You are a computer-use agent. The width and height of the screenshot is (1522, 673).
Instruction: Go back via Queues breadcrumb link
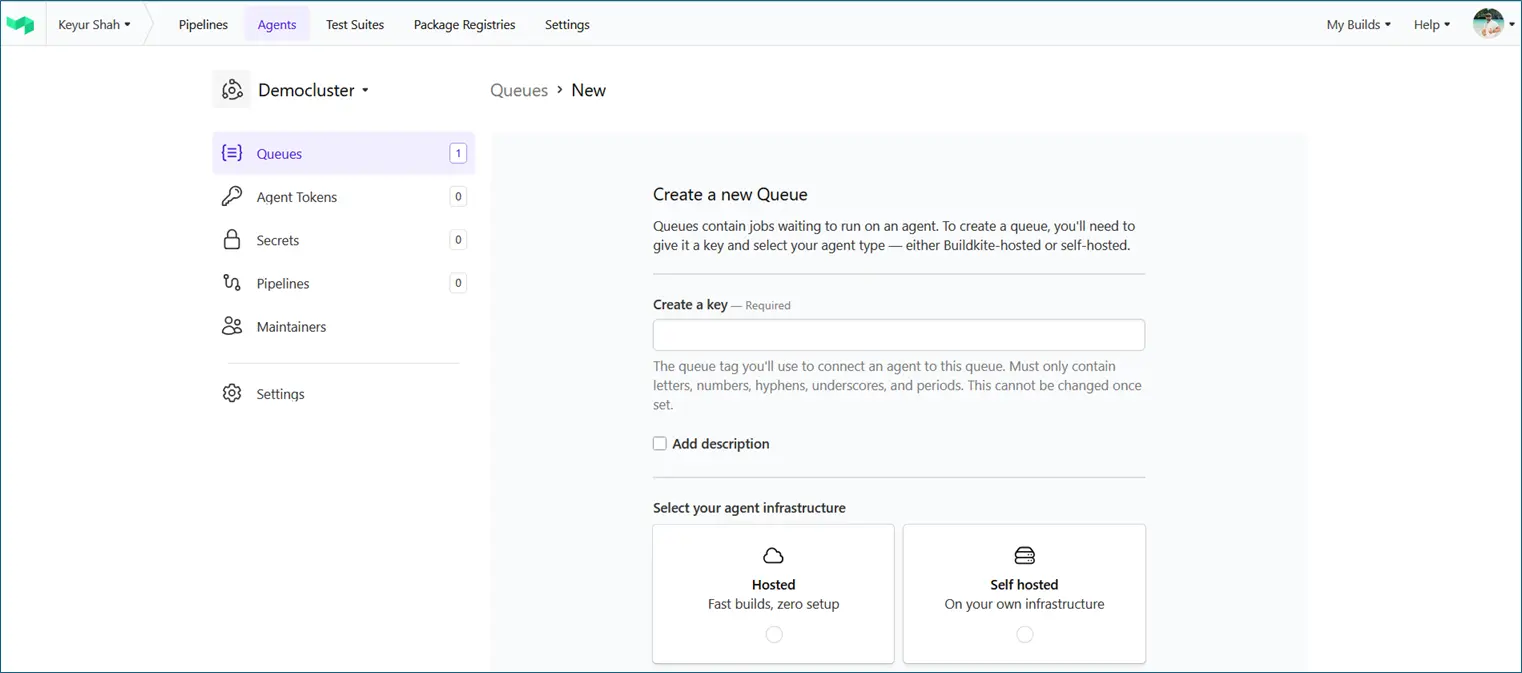[519, 90]
